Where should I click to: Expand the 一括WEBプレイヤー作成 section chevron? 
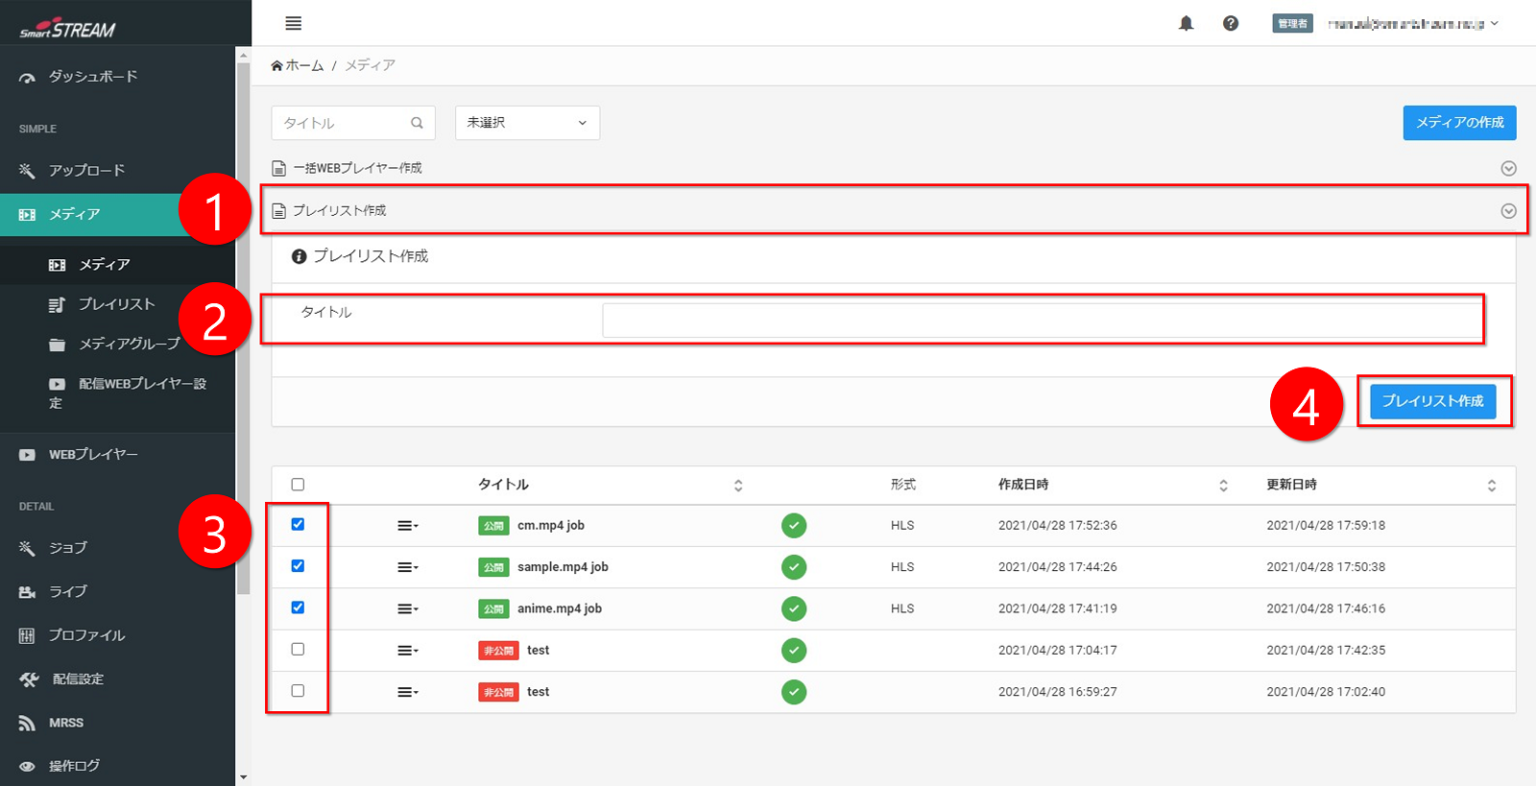(x=1508, y=169)
